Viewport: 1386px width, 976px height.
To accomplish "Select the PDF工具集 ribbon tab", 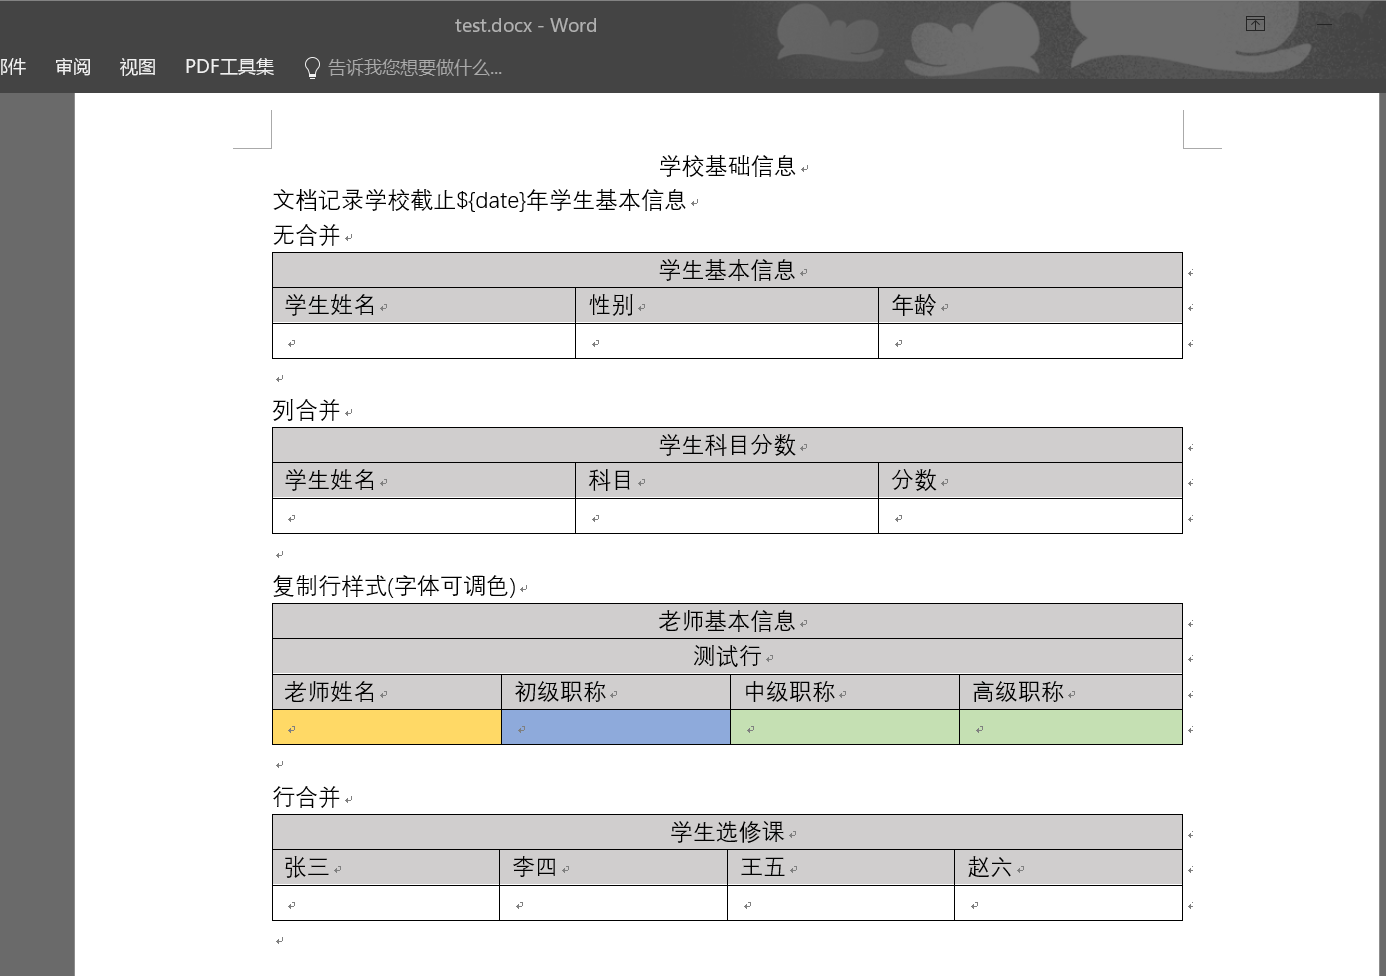I will (228, 66).
